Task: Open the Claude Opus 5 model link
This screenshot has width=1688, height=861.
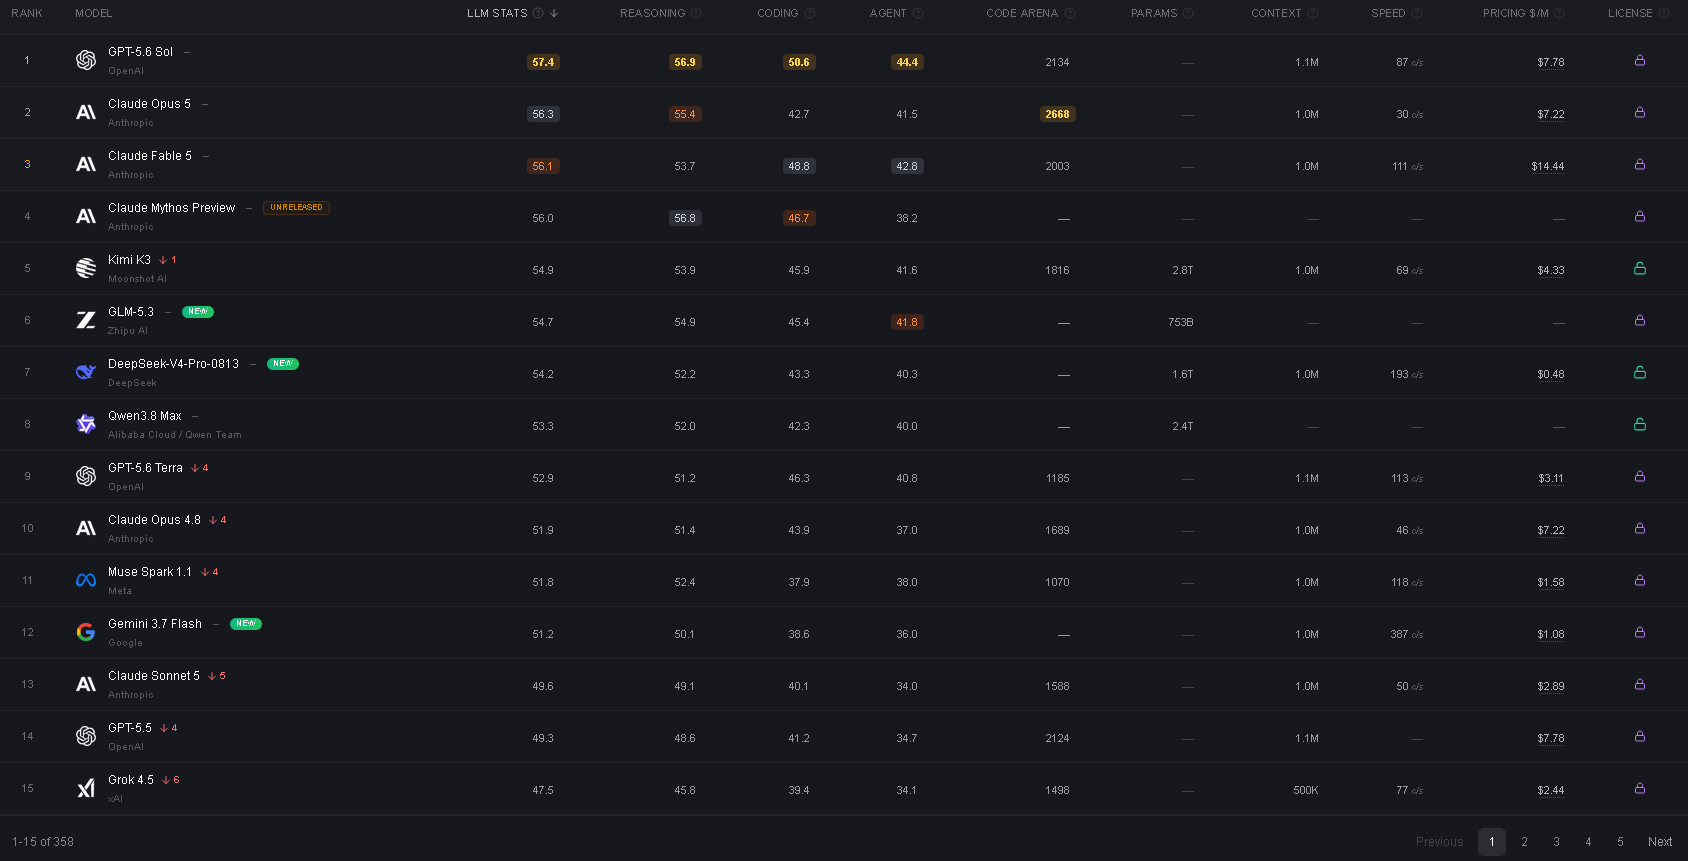Action: click(149, 104)
